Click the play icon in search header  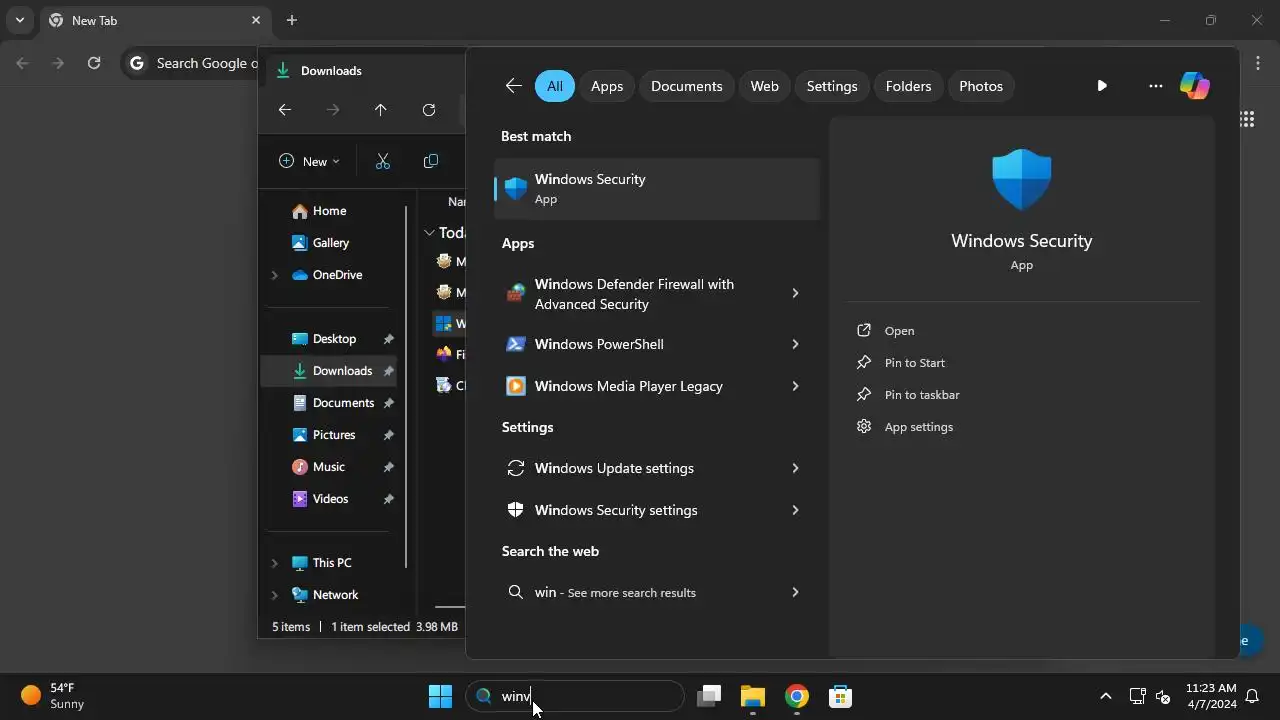point(1101,86)
